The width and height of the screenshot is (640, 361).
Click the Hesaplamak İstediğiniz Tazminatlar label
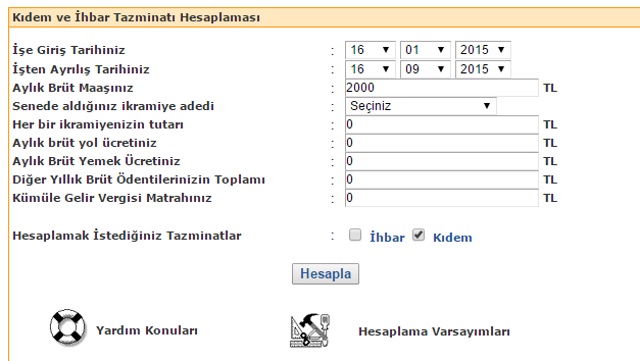tap(127, 236)
